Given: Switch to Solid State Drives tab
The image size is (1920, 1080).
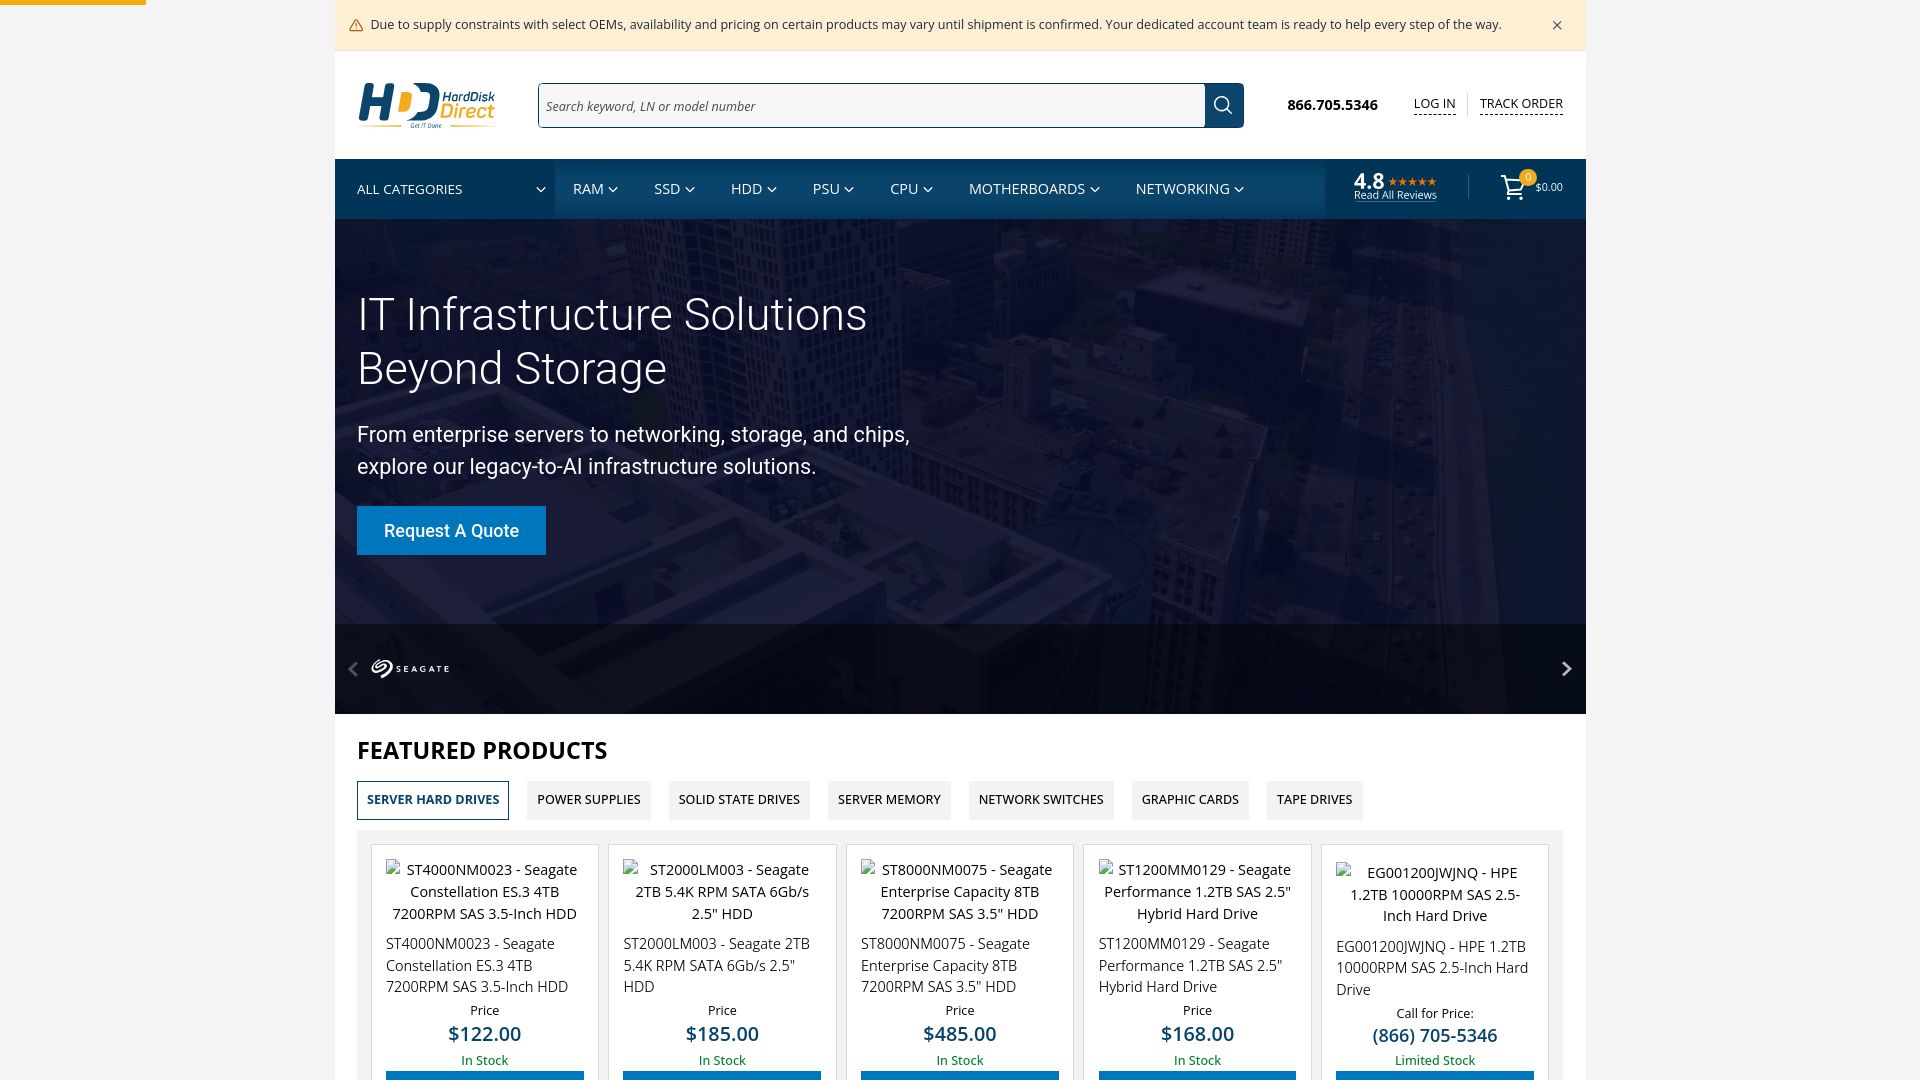Looking at the screenshot, I should [739, 800].
